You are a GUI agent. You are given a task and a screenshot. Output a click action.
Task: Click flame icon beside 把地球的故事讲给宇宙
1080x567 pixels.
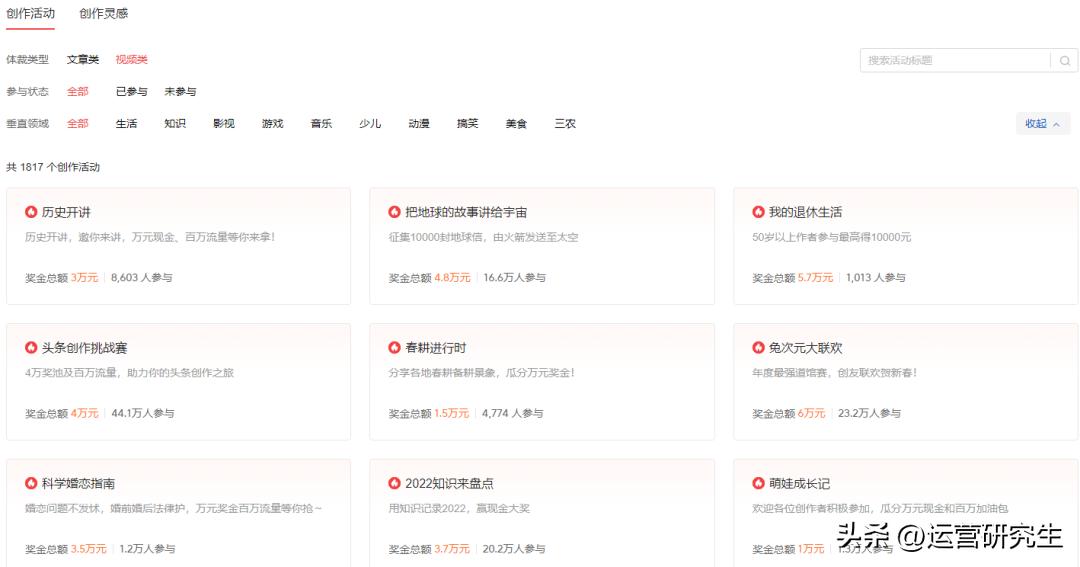click(x=394, y=212)
